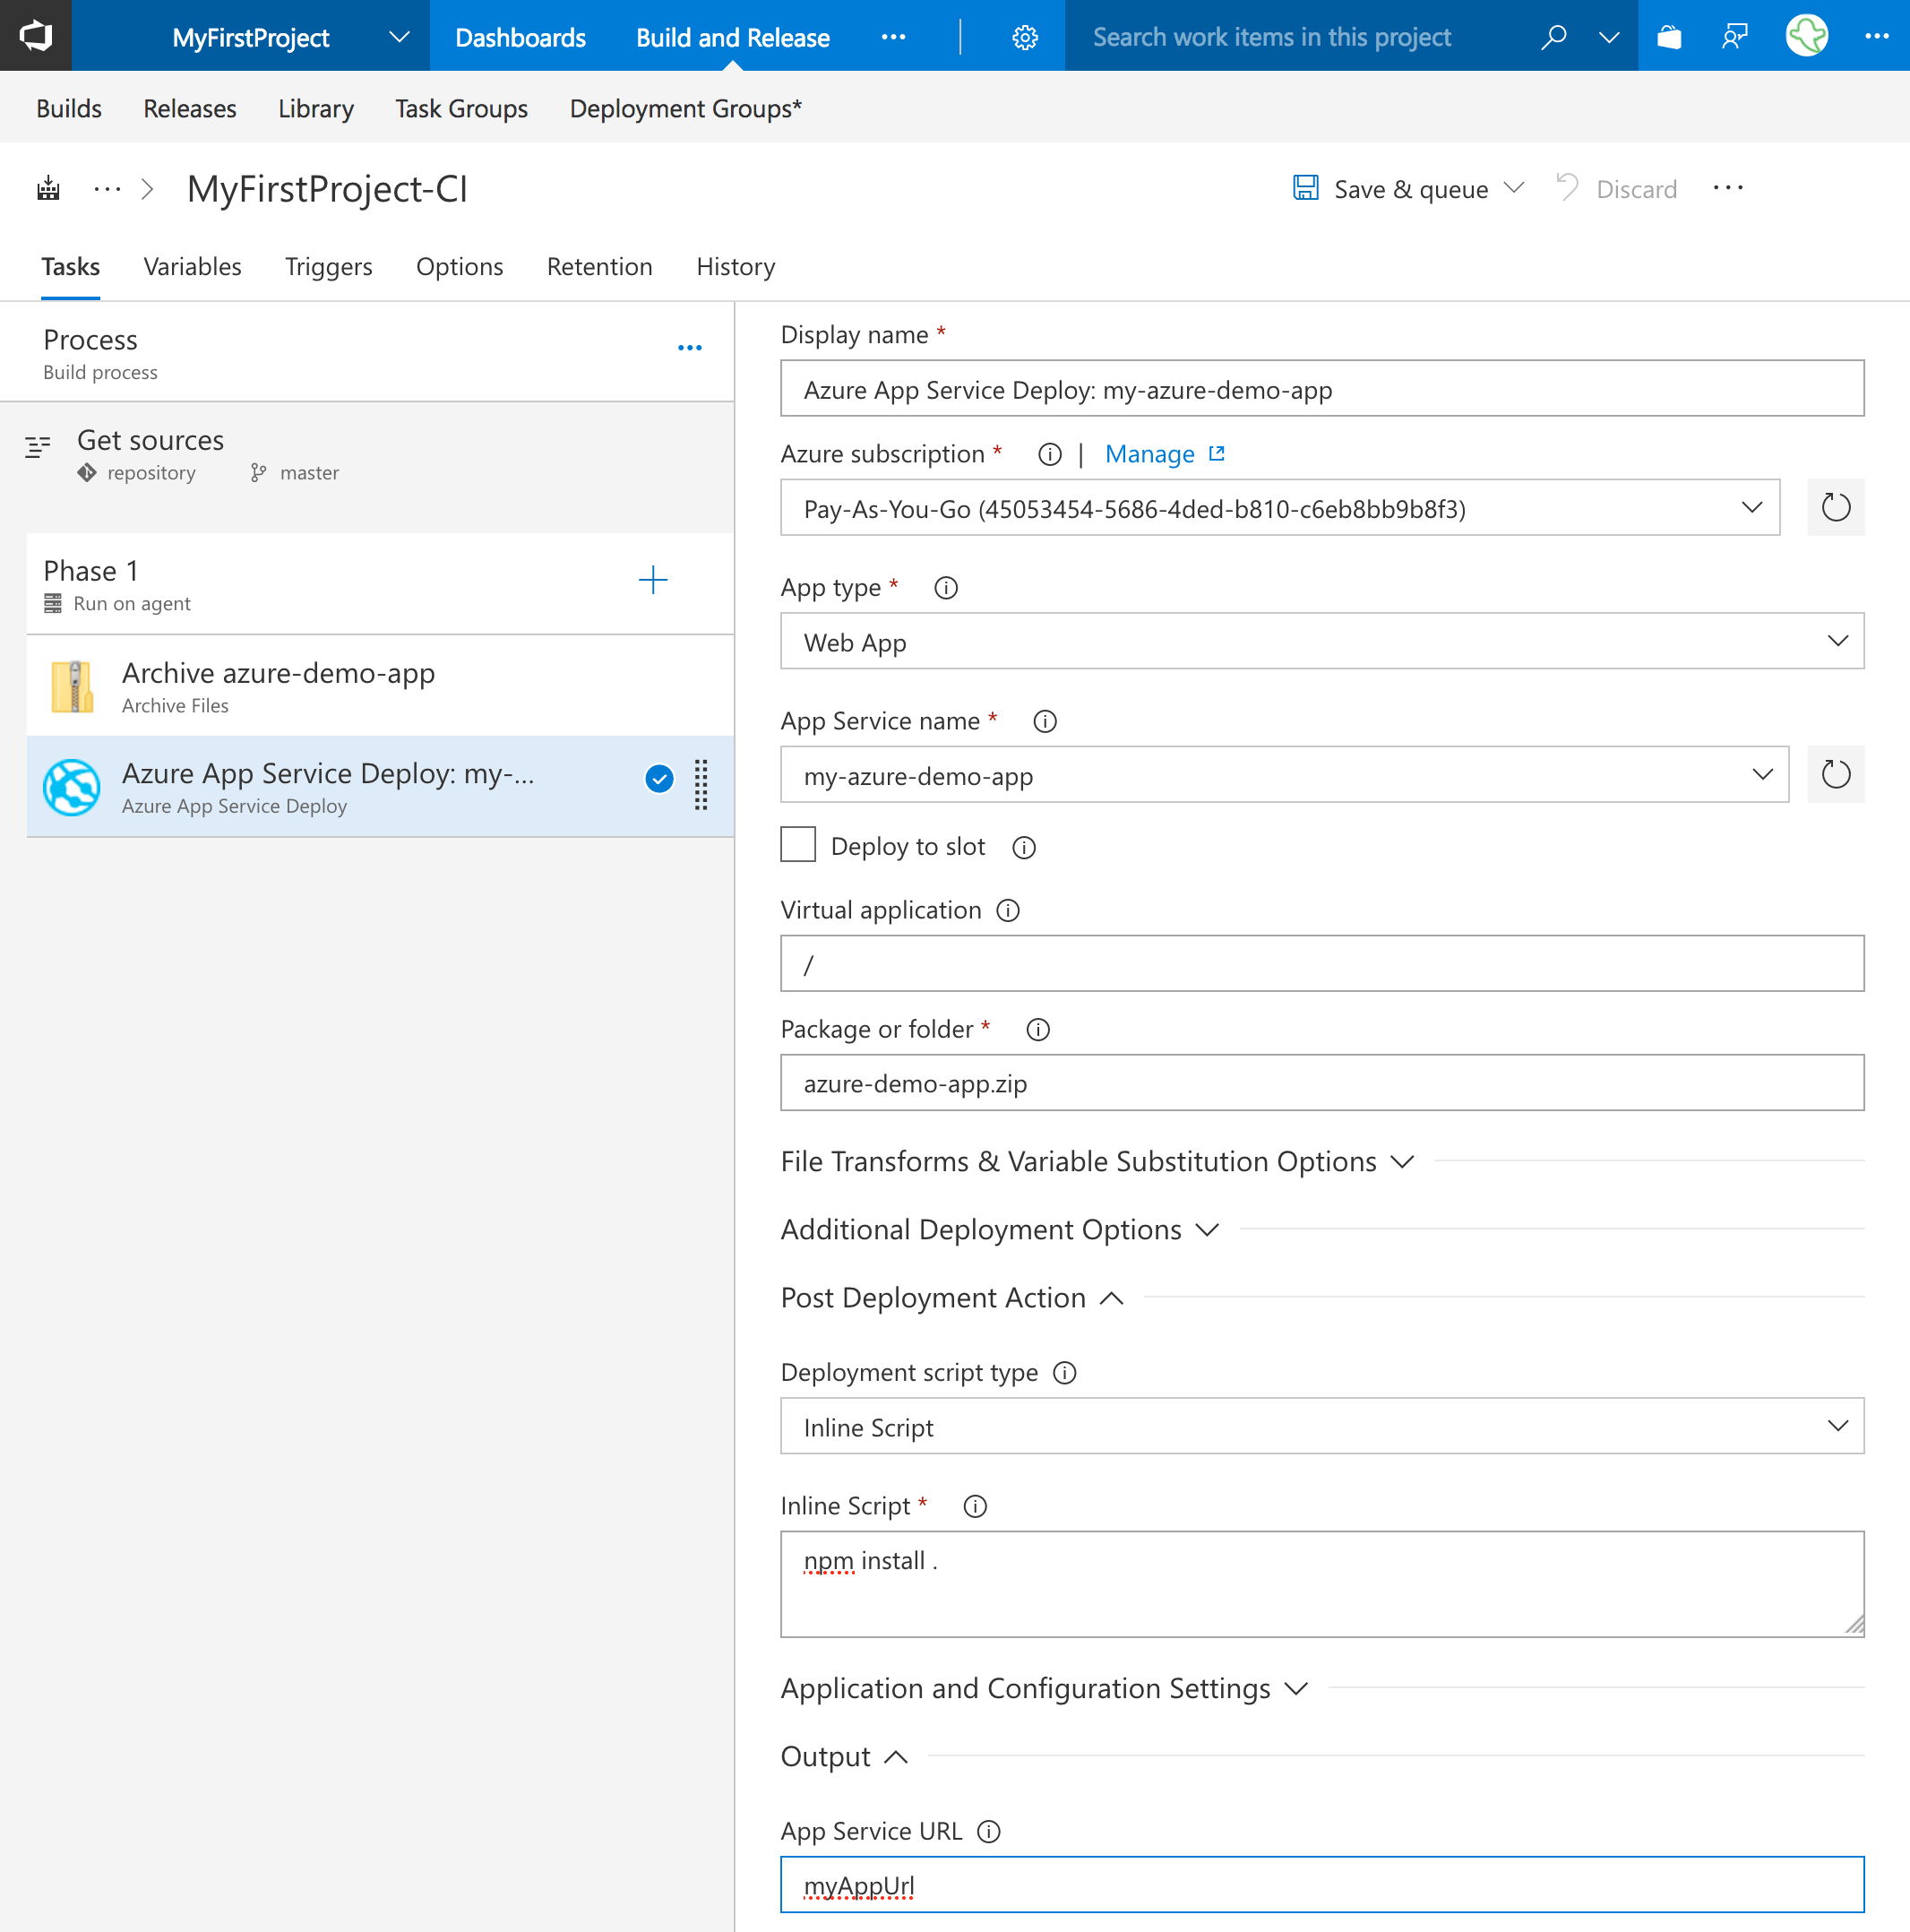Select the Get sources step

tap(367, 456)
